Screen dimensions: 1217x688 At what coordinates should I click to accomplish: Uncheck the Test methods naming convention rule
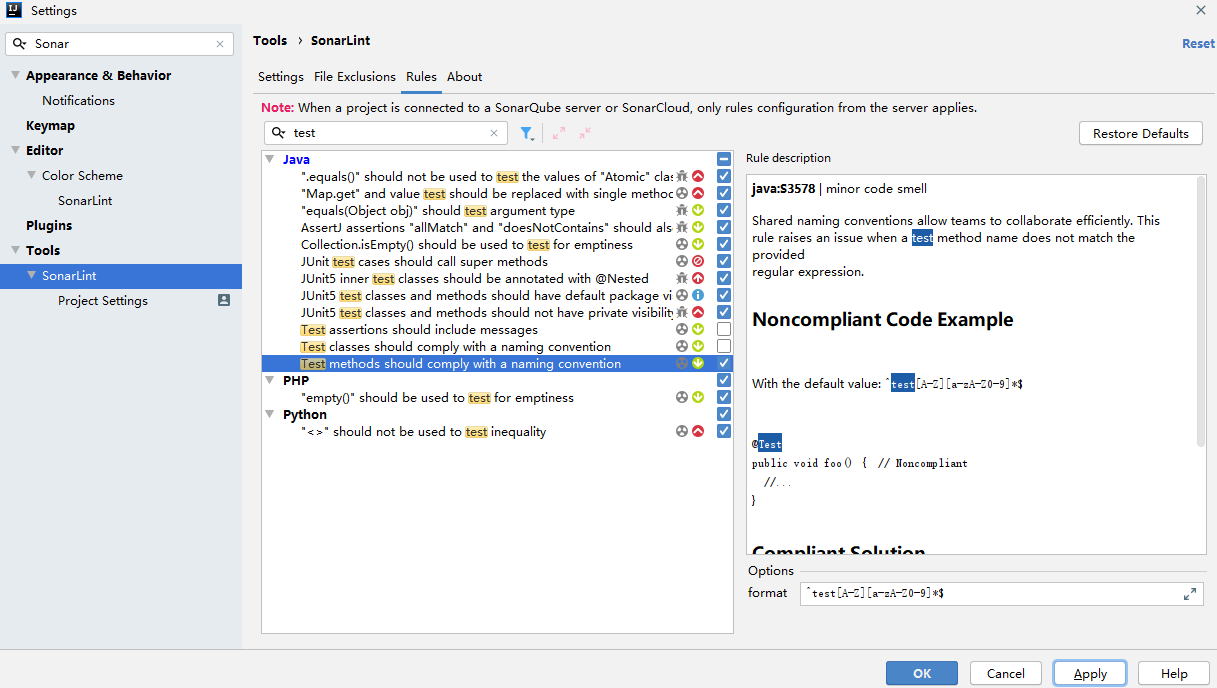[x=724, y=363]
